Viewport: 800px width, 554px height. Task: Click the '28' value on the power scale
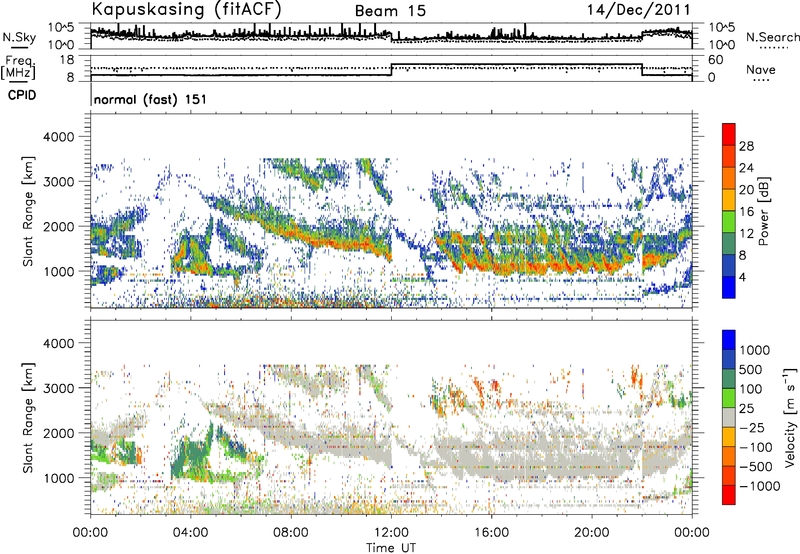click(x=746, y=146)
